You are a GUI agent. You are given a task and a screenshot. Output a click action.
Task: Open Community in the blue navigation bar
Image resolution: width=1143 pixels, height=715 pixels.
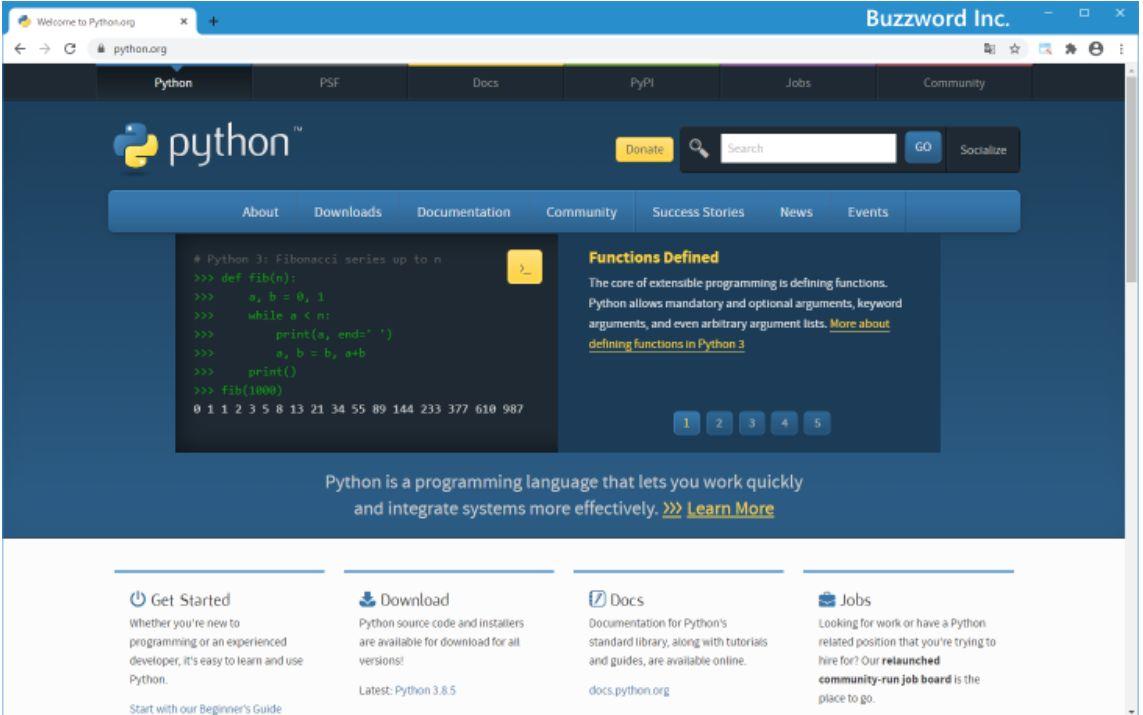tap(582, 212)
